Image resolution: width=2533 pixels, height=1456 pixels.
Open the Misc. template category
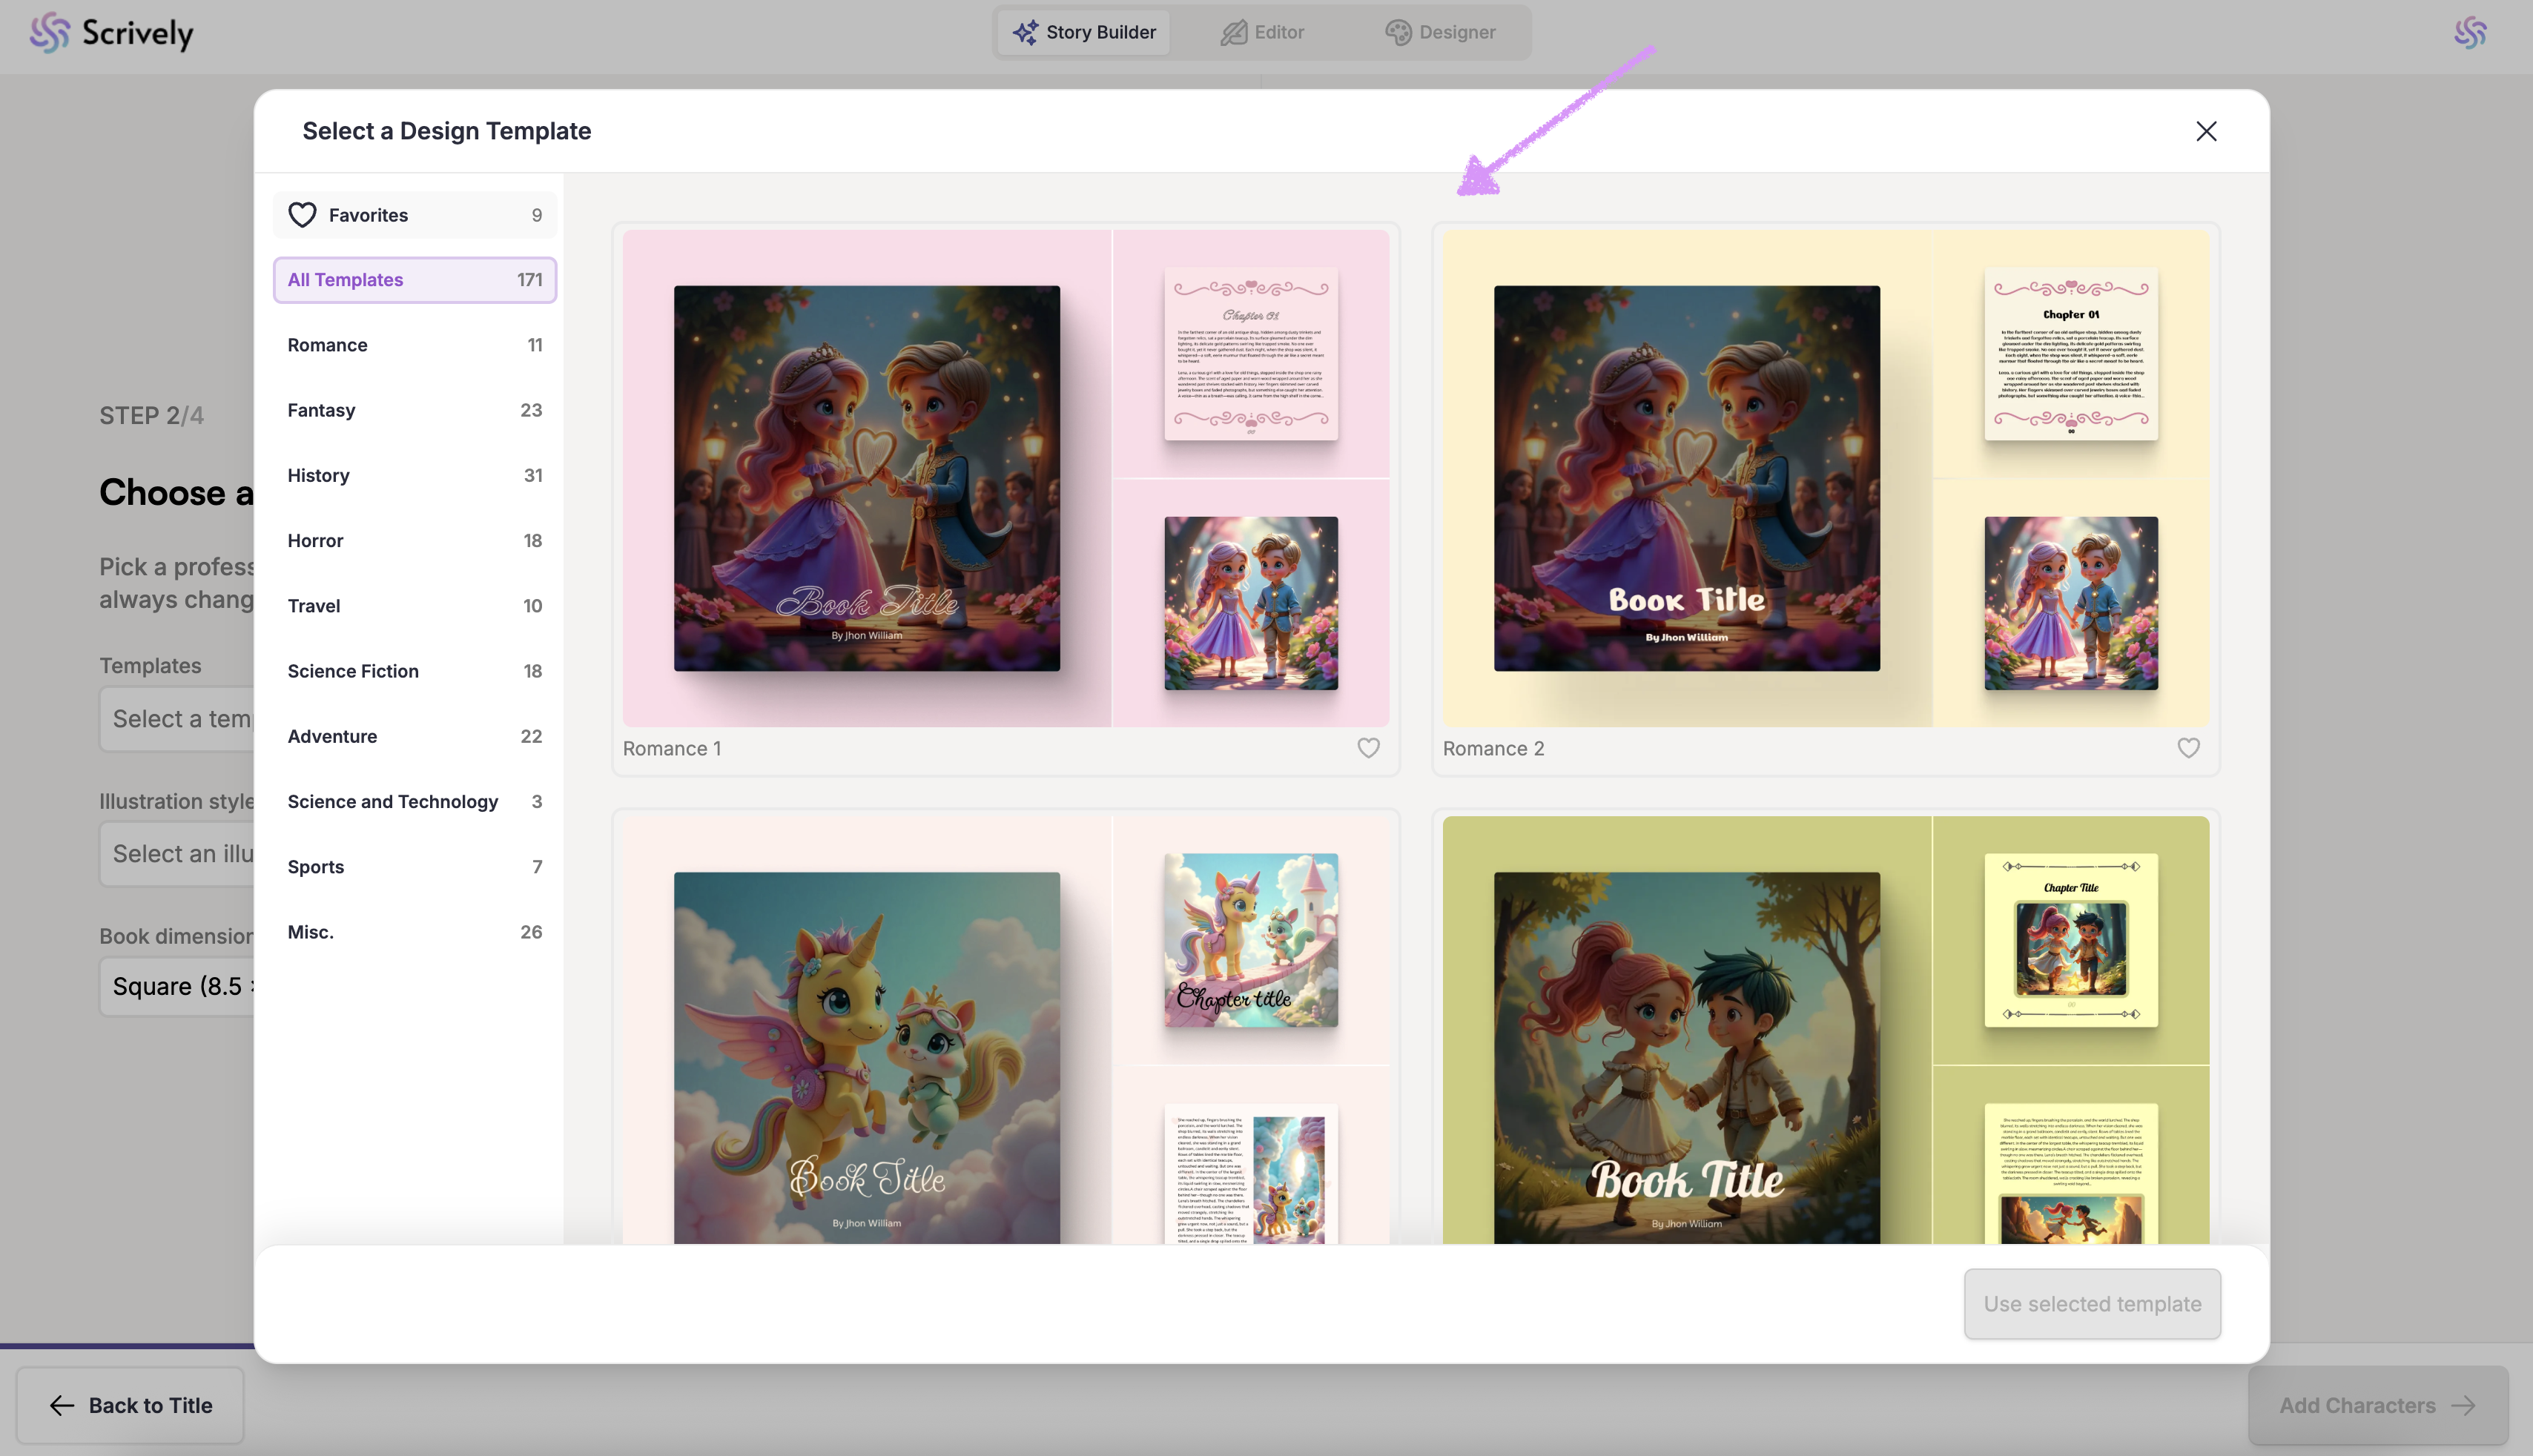(x=414, y=932)
